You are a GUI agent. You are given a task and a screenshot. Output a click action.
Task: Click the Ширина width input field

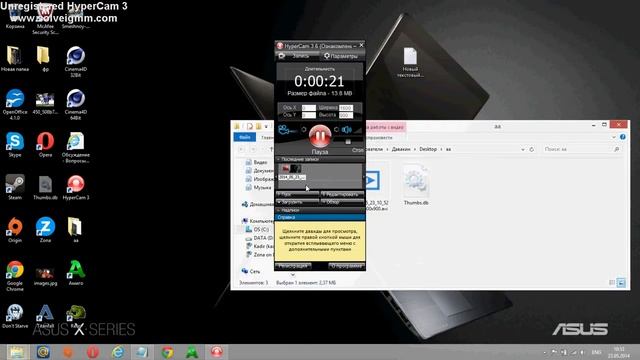346,108
